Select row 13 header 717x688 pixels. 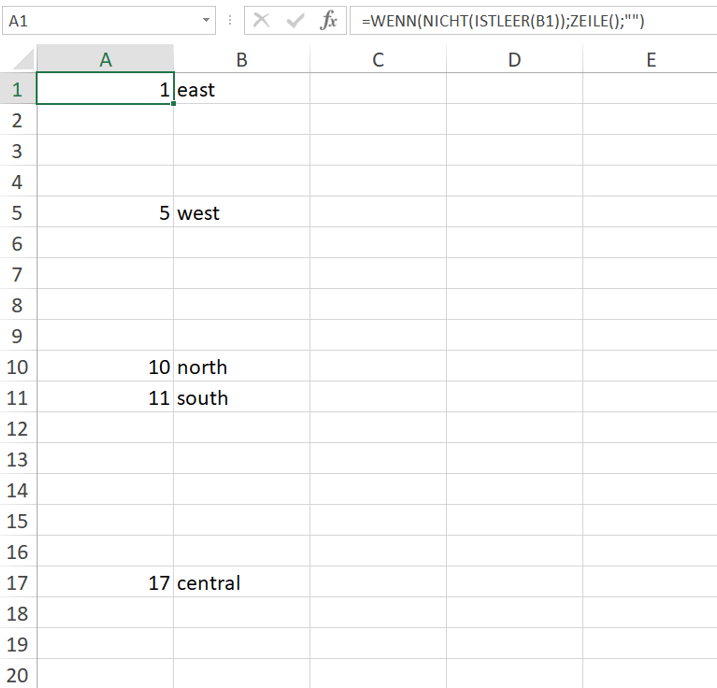(x=18, y=459)
